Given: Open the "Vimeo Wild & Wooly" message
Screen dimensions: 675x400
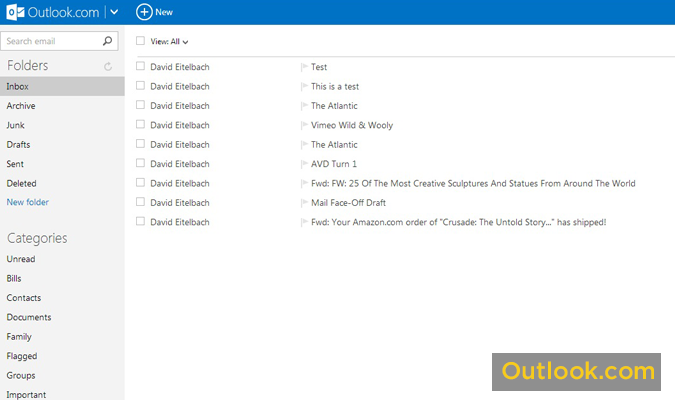Looking at the screenshot, I should pyautogui.click(x=352, y=125).
